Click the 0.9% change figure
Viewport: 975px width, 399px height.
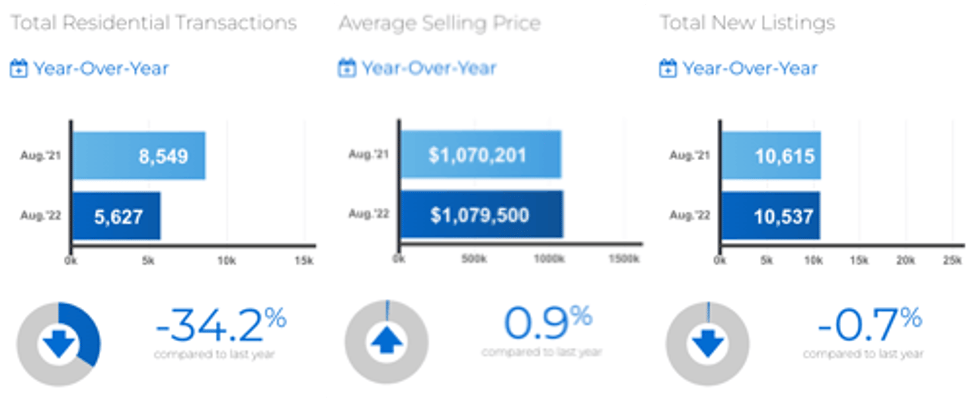(x=548, y=323)
